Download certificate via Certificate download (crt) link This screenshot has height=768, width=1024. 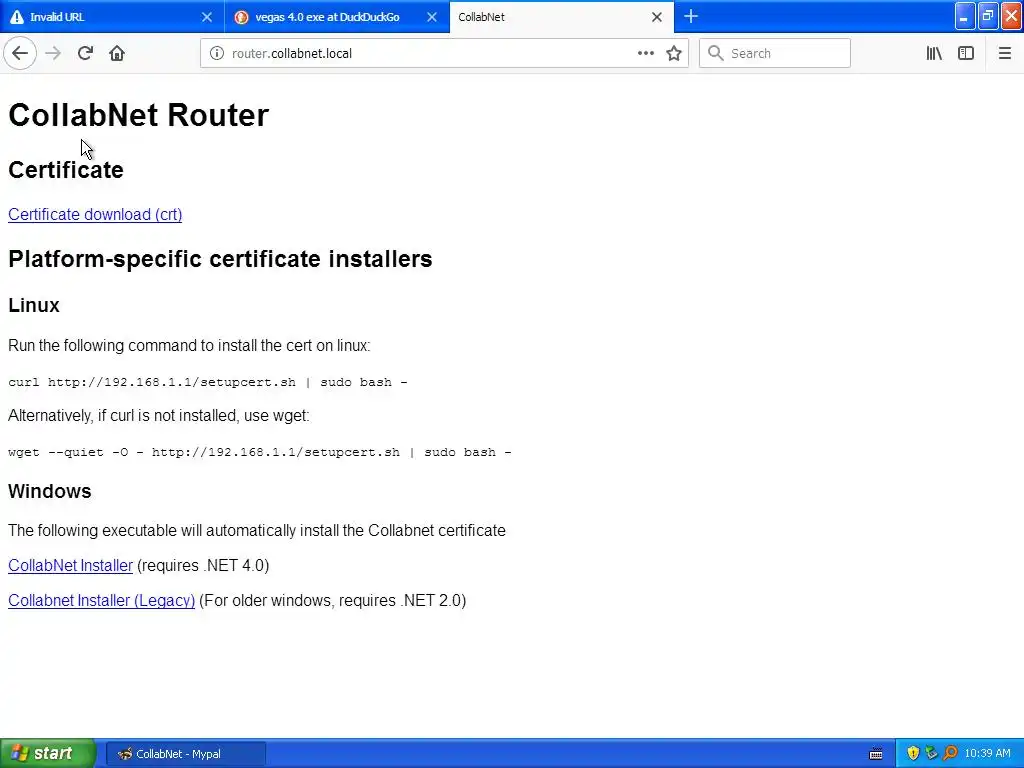point(95,215)
